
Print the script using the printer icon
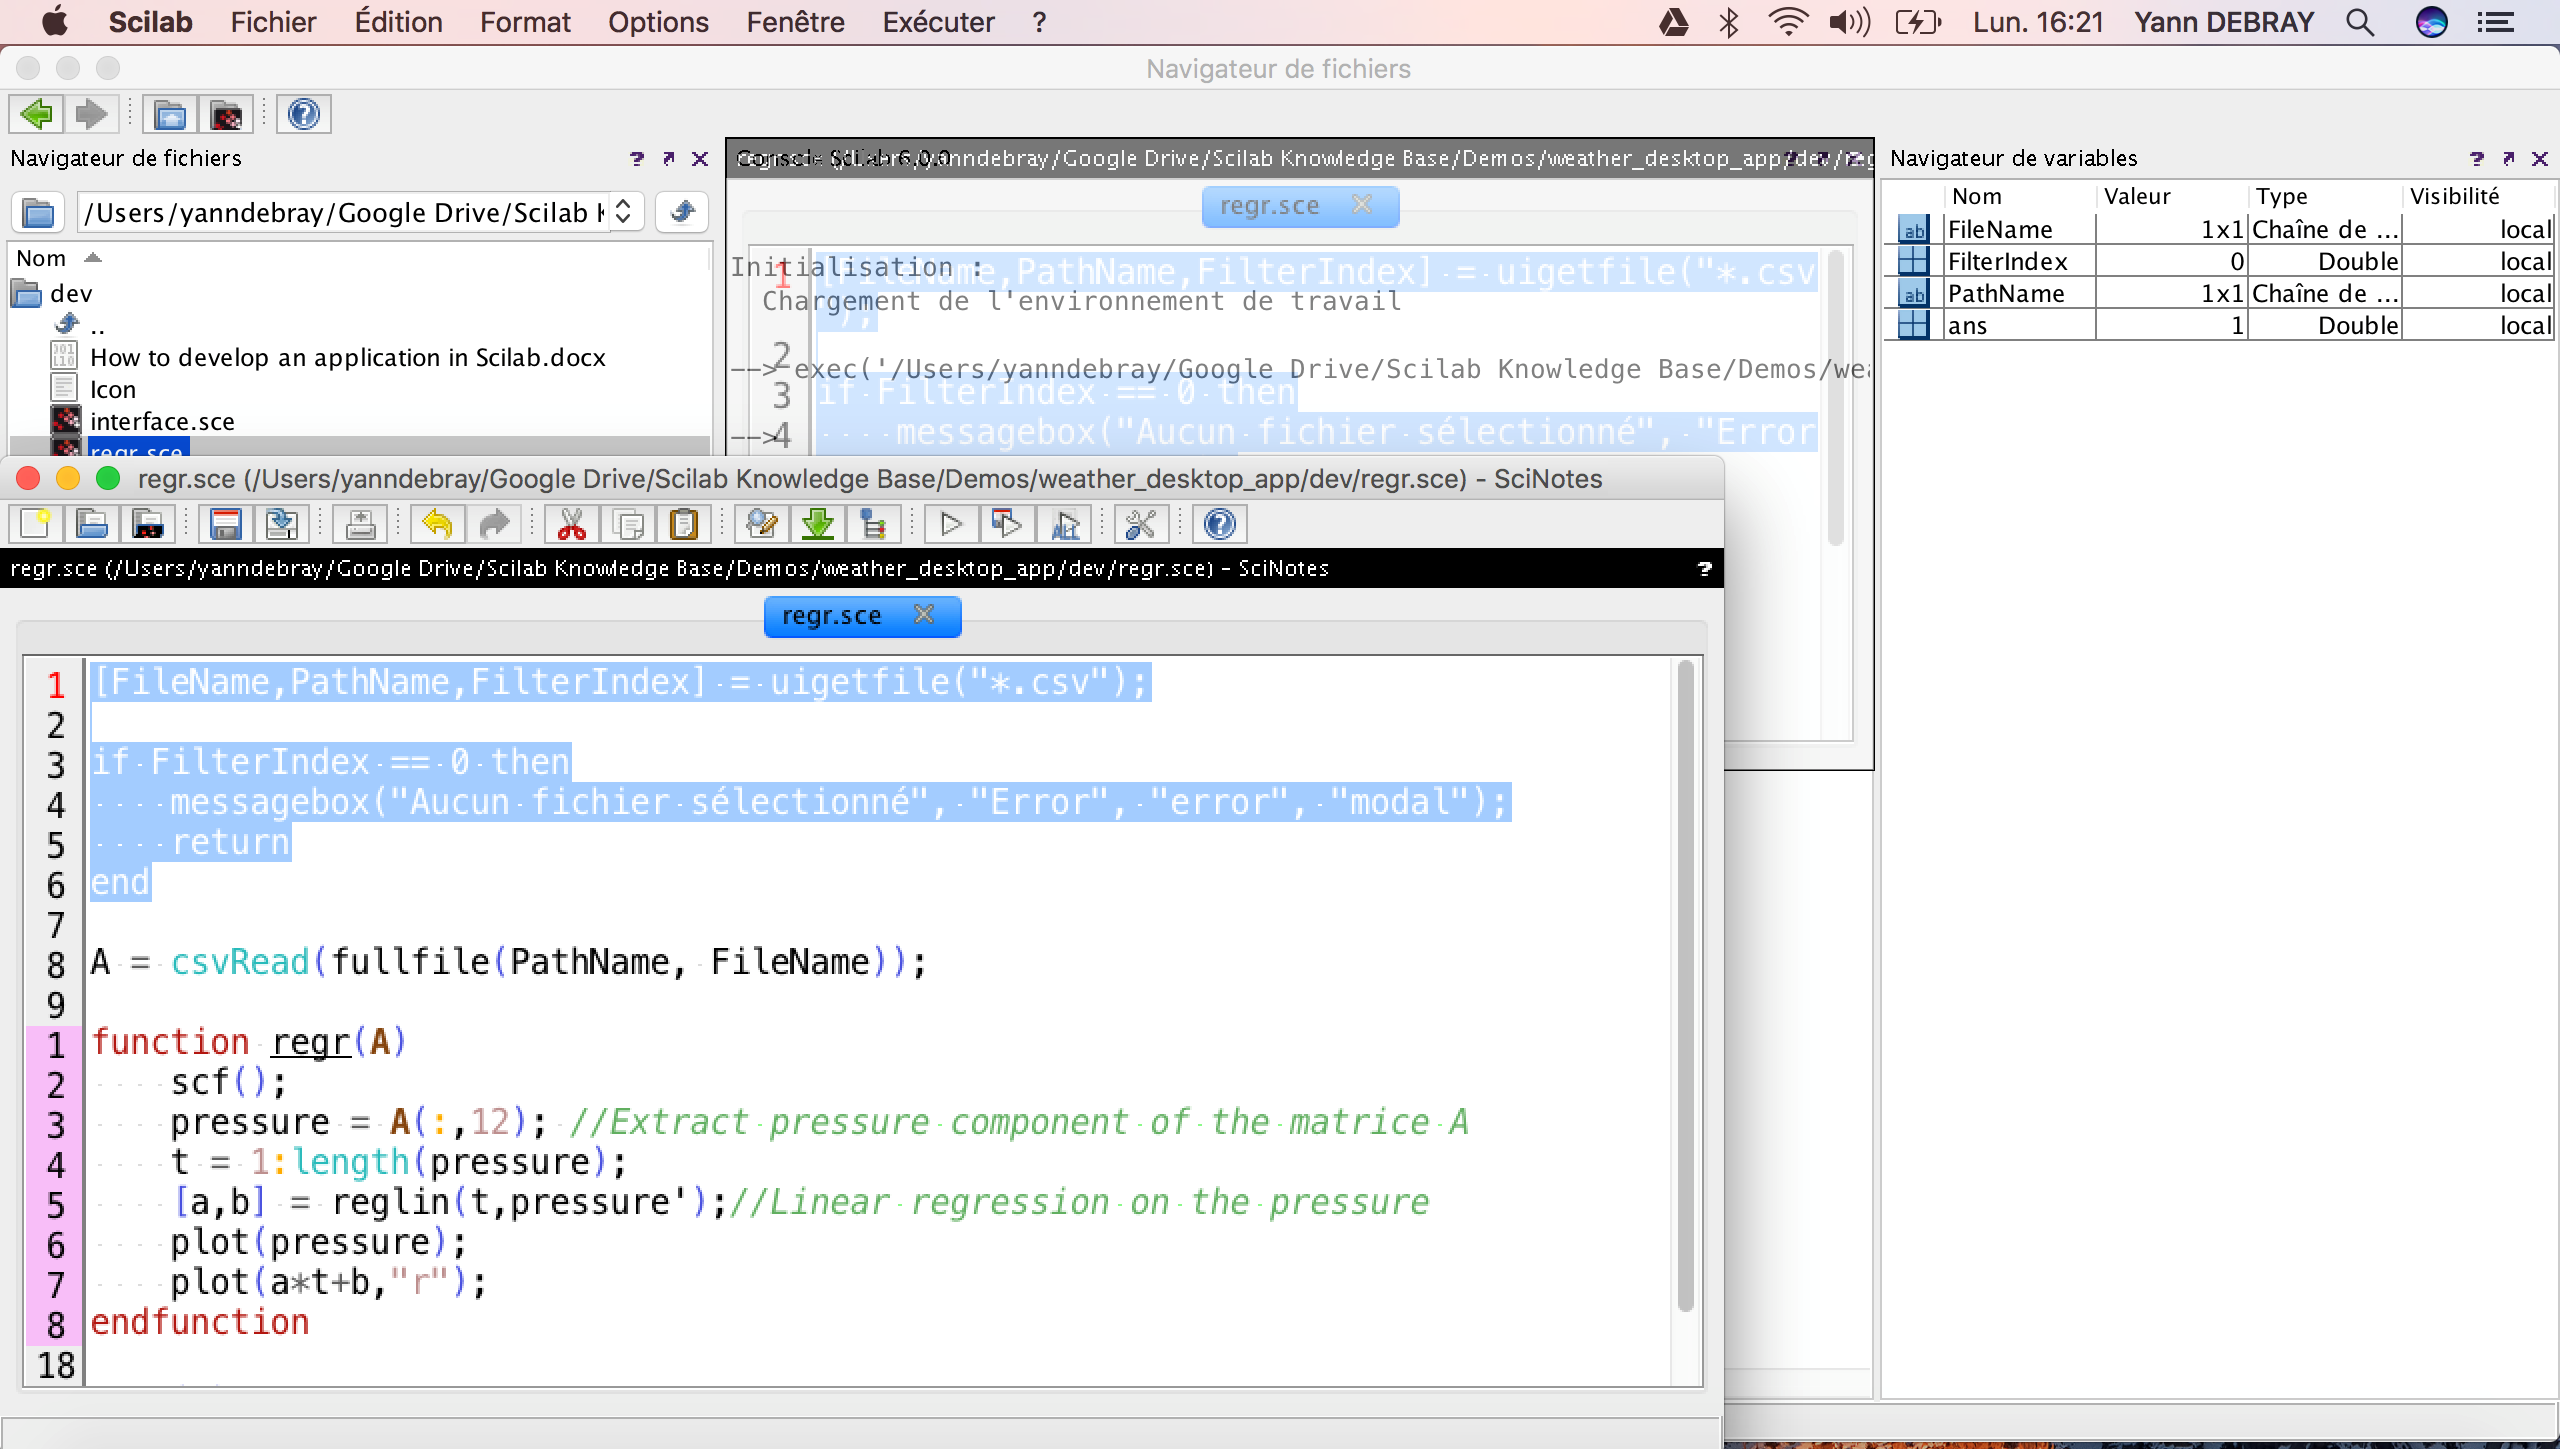pyautogui.click(x=360, y=524)
